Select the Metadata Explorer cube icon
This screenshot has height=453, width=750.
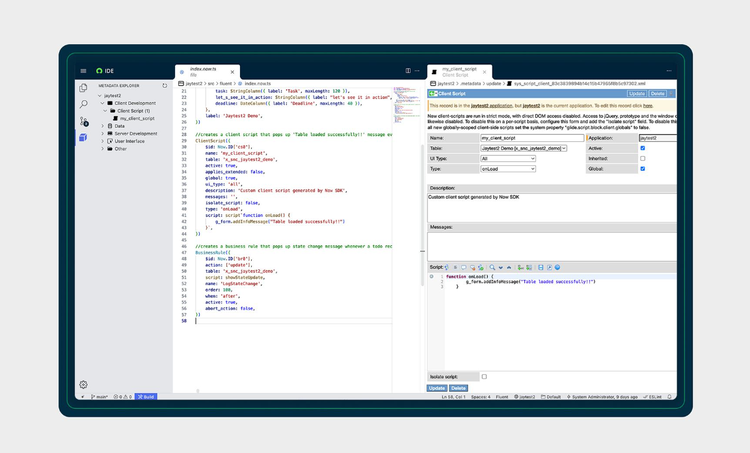coord(84,137)
